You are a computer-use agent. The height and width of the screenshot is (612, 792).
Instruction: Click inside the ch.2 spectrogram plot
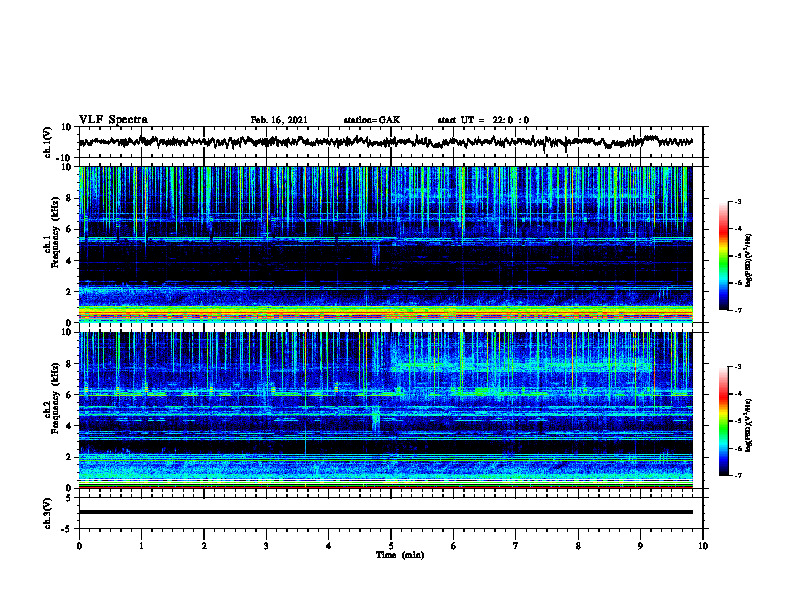coord(385,410)
